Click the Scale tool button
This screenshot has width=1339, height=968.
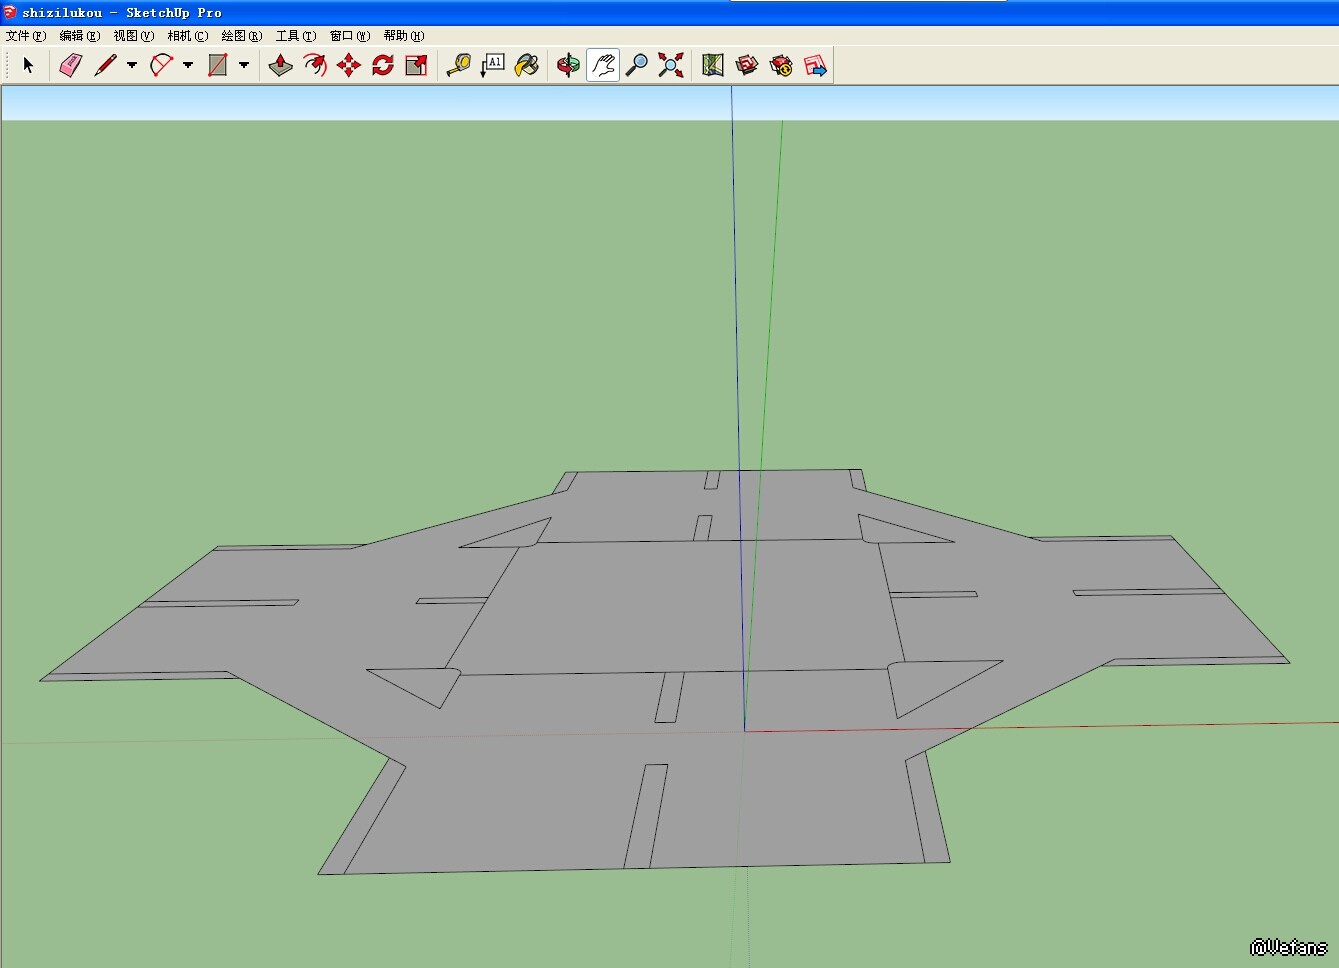416,65
